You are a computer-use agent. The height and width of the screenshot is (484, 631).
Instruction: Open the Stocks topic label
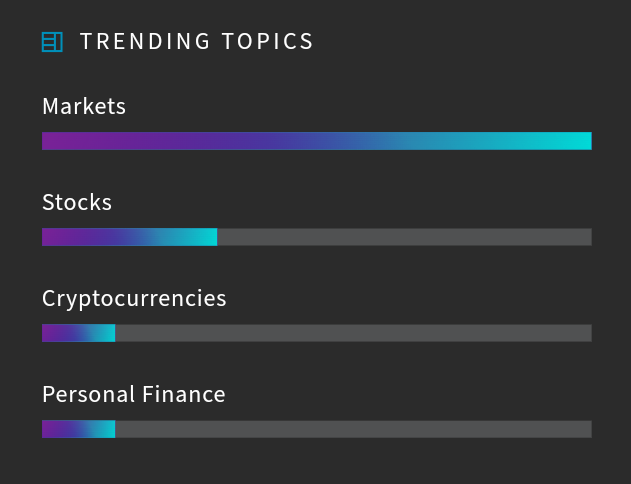pos(77,202)
